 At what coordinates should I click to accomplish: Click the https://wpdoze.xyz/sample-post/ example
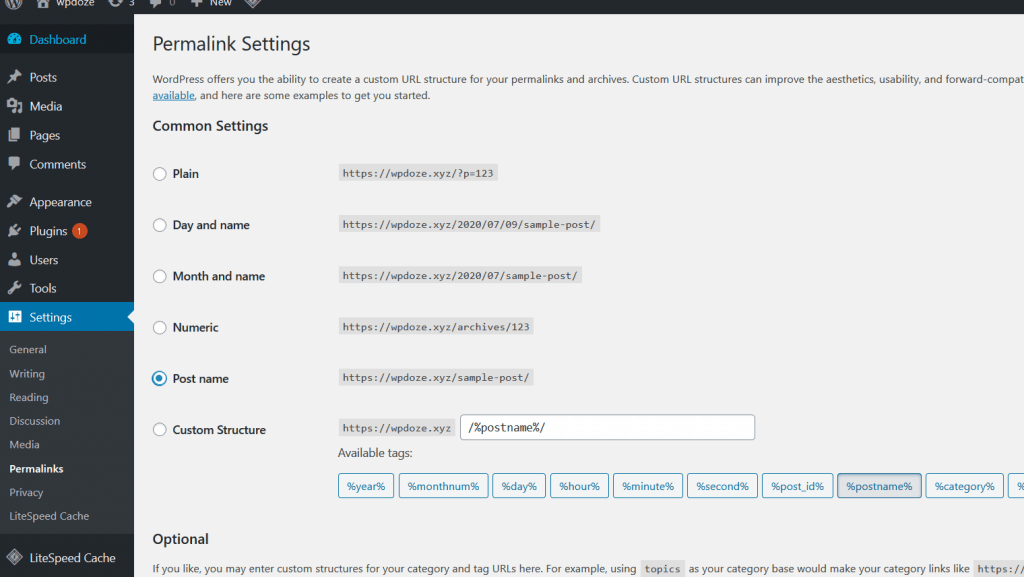click(x=436, y=377)
